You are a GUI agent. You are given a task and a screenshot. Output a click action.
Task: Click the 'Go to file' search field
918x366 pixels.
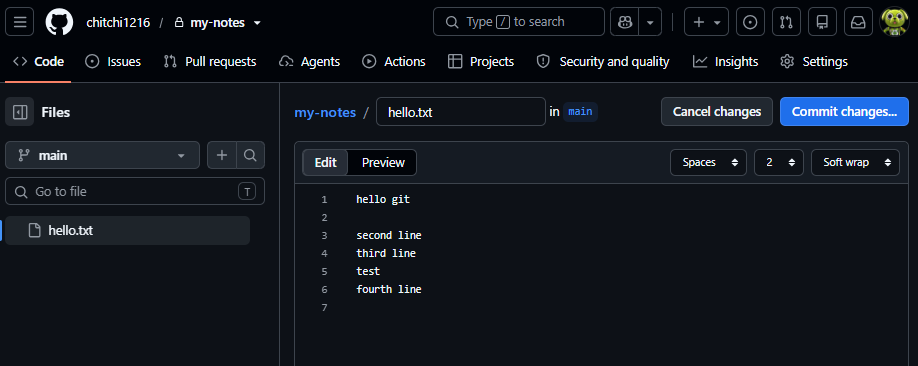coord(135,191)
